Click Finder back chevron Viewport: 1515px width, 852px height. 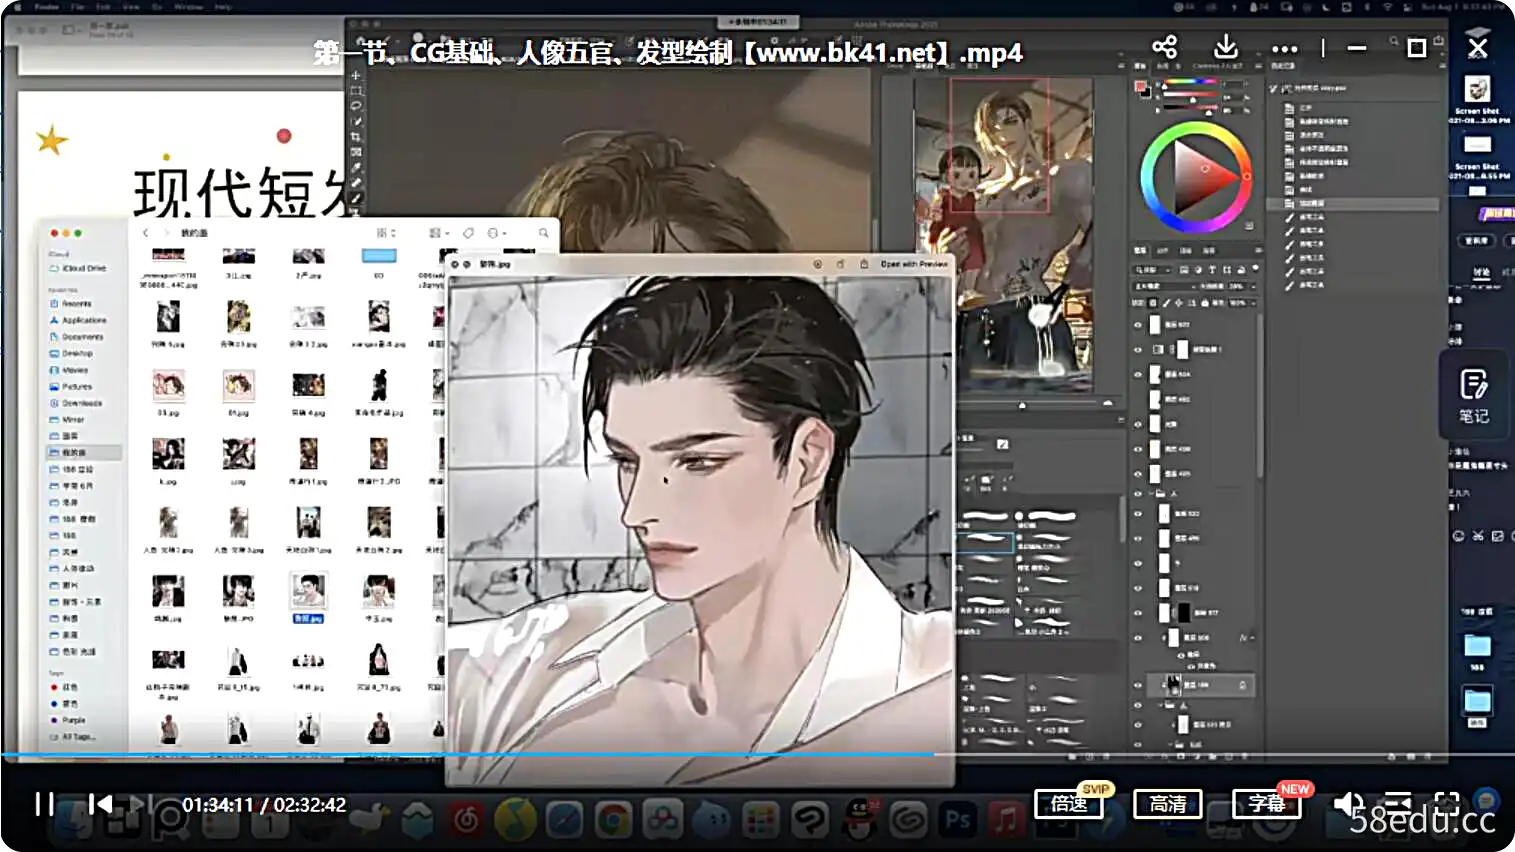(146, 233)
